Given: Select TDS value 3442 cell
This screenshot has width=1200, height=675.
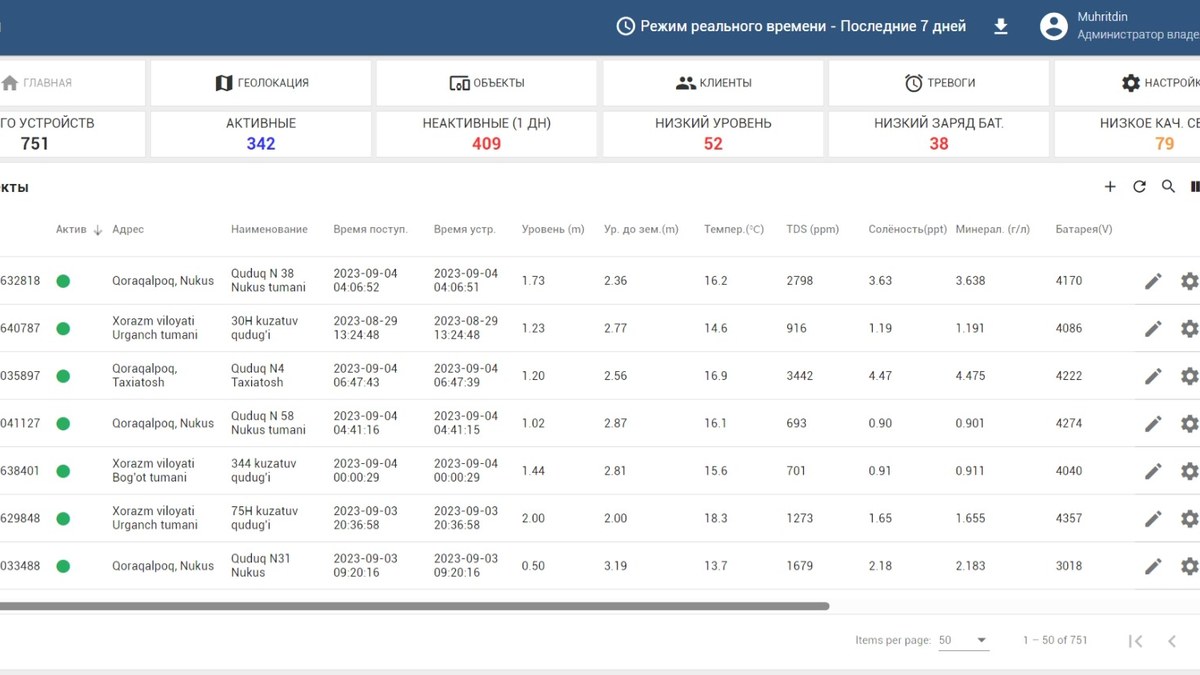Looking at the screenshot, I should click(800, 376).
